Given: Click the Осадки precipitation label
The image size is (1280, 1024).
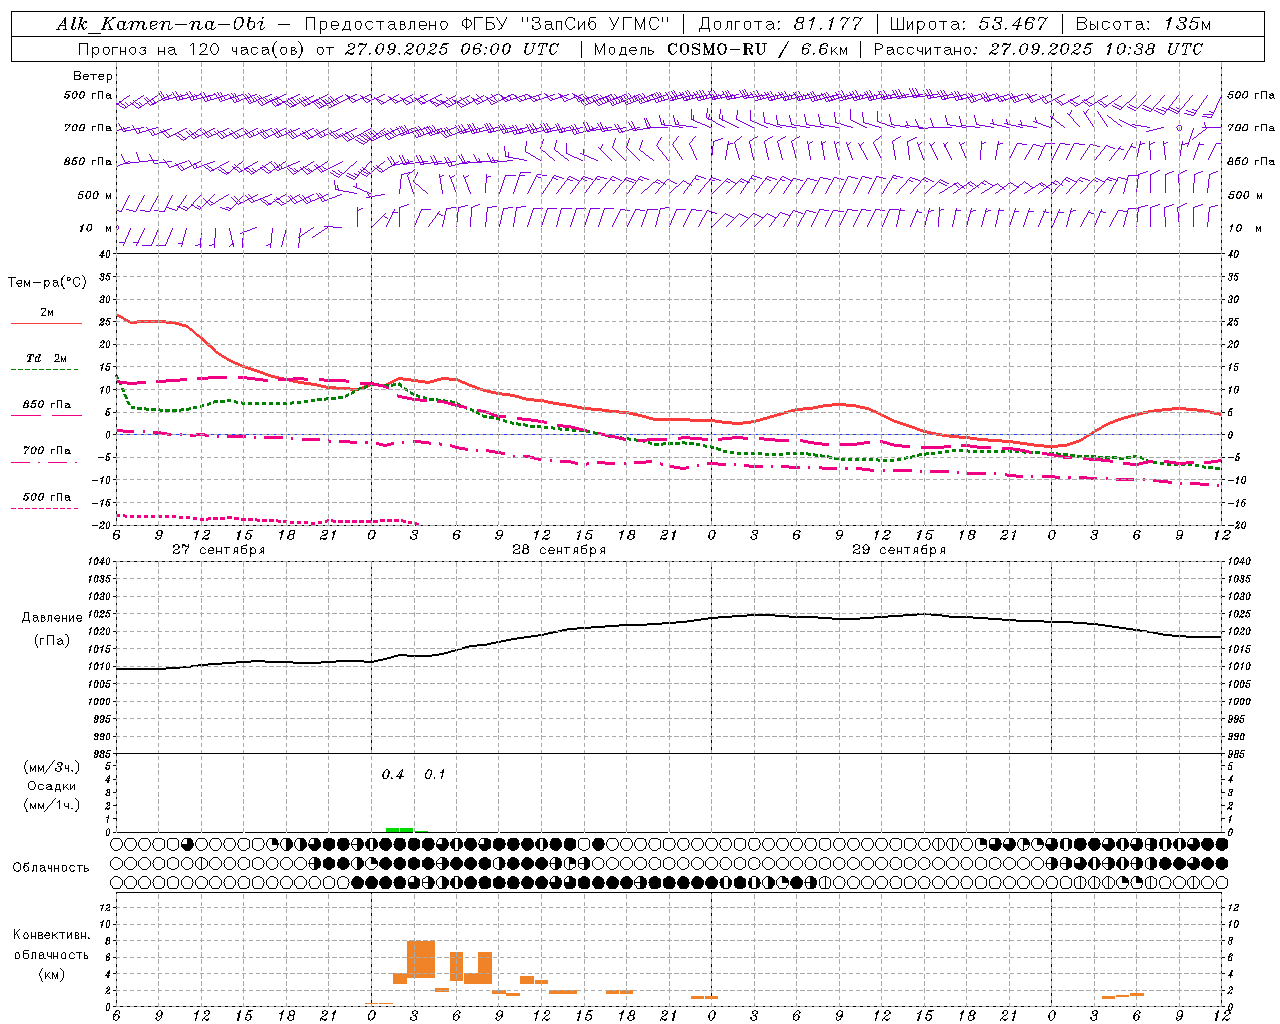Looking at the screenshot, I should [51, 786].
